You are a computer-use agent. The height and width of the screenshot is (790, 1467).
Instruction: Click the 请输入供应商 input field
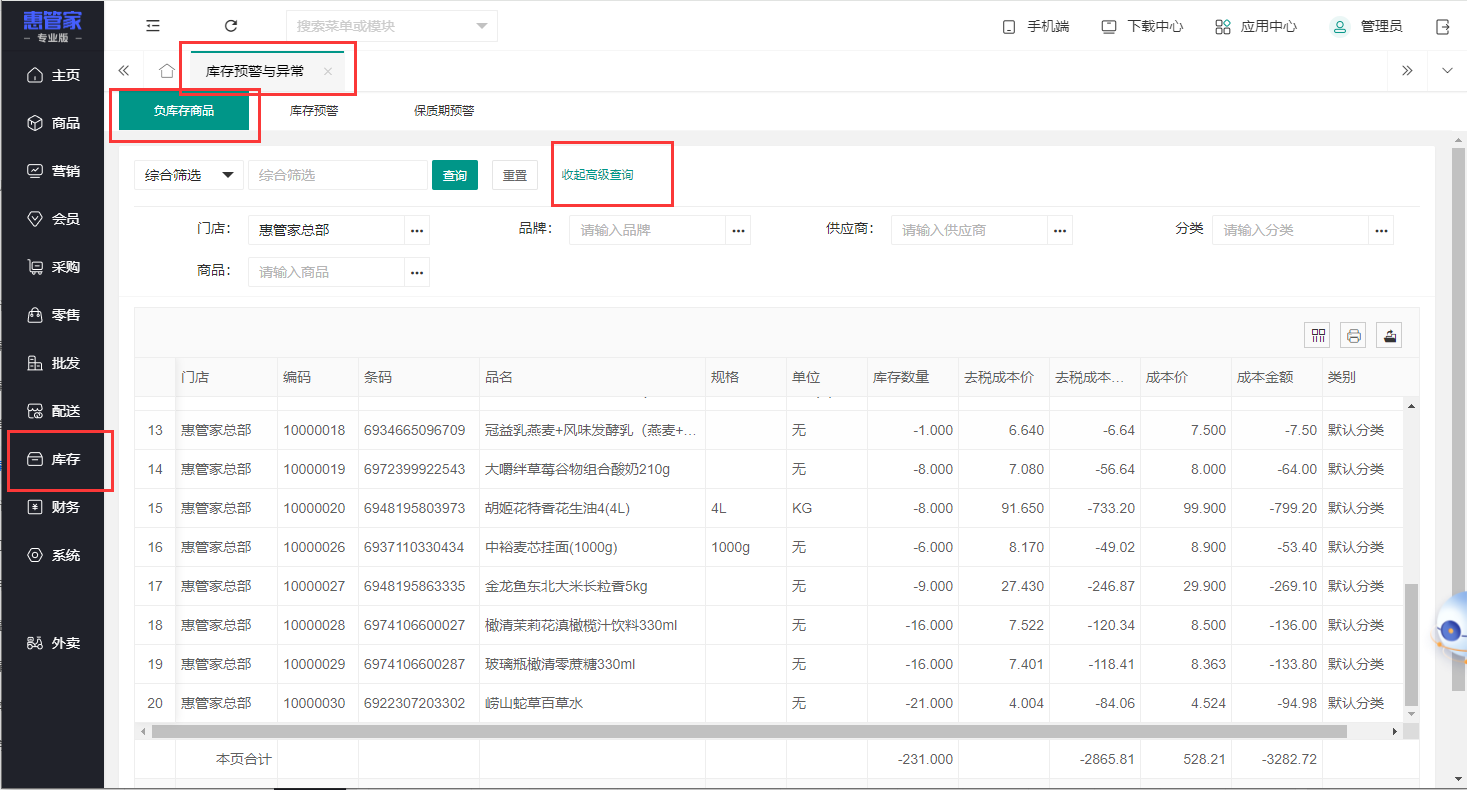(970, 230)
